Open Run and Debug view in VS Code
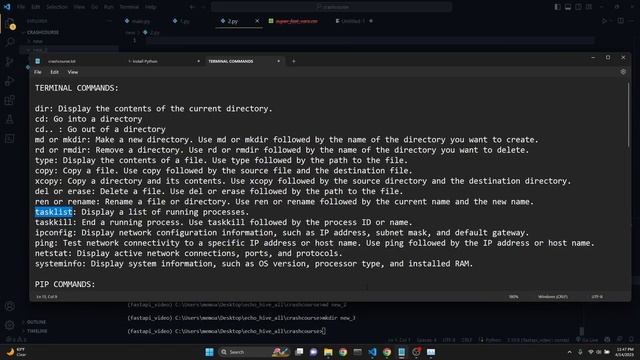This screenshot has height=360, width=640. pos(10,81)
